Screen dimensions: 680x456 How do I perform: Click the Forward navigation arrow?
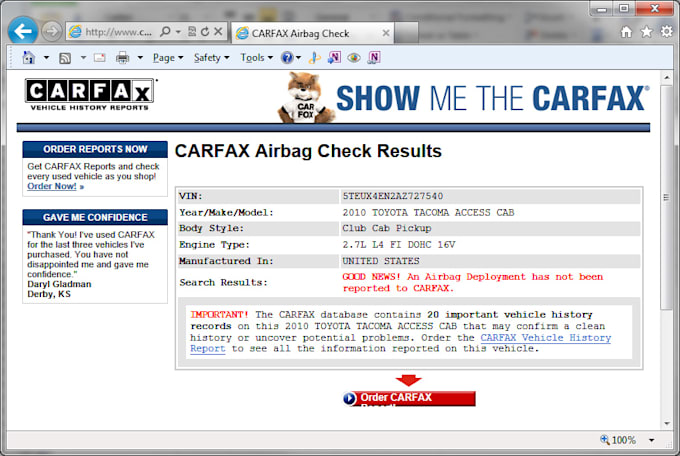click(52, 32)
